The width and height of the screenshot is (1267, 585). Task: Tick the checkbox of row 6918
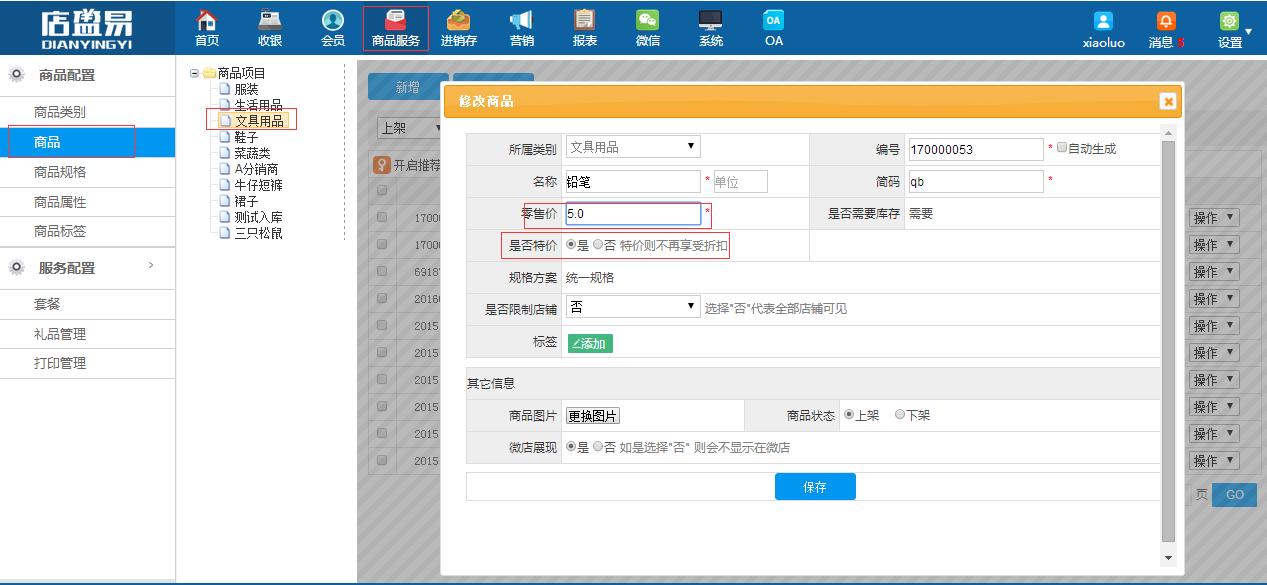point(382,271)
